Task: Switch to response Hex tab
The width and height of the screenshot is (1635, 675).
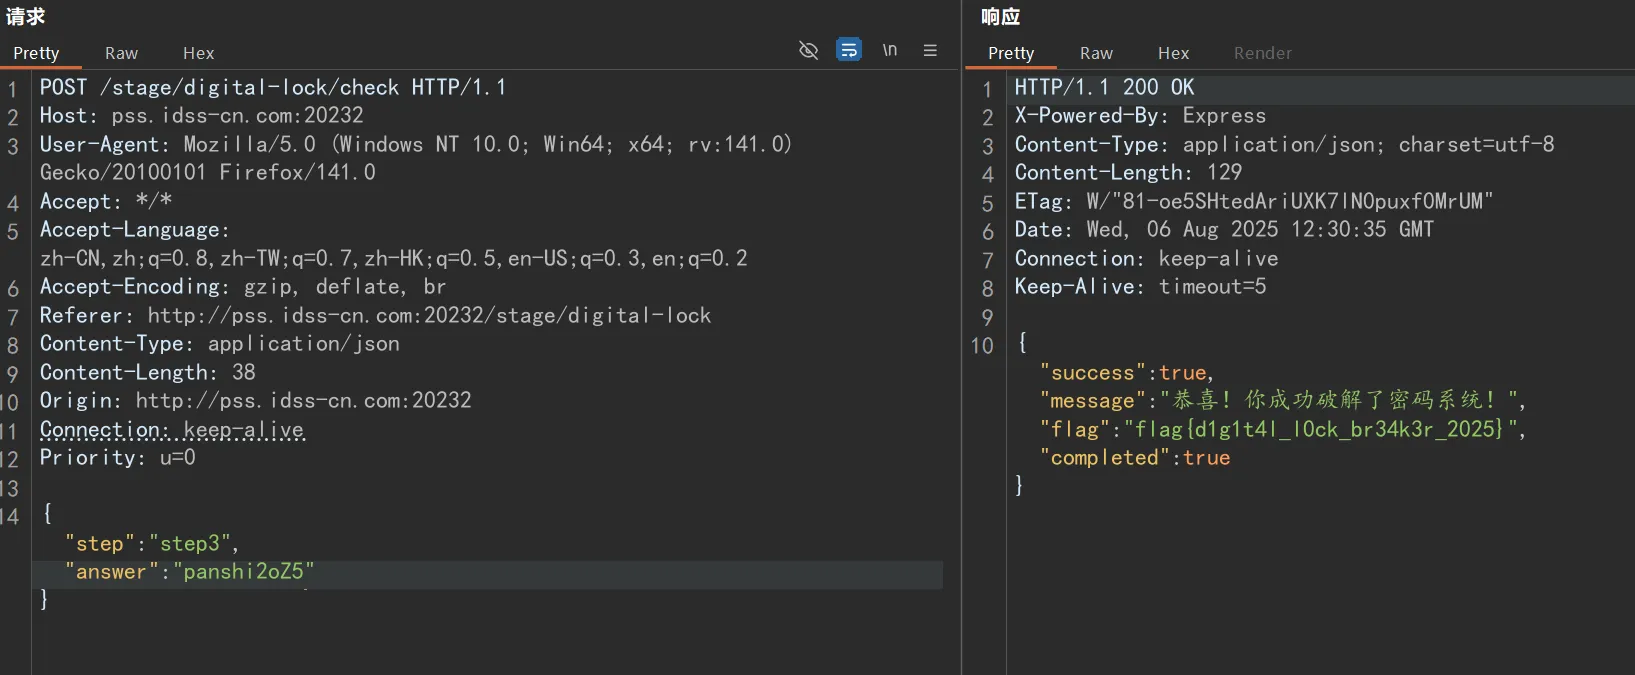Action: pos(1173,53)
